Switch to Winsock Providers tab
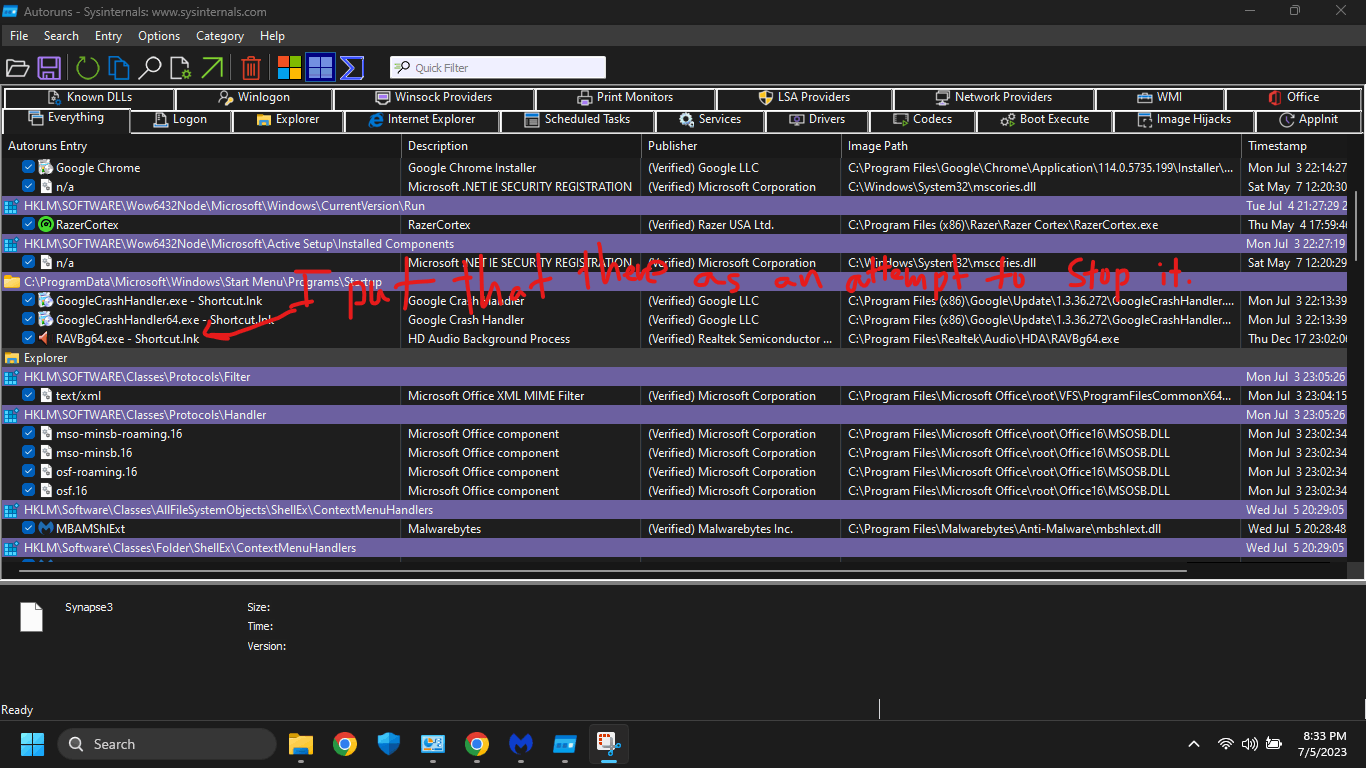1366x768 pixels. (x=434, y=97)
